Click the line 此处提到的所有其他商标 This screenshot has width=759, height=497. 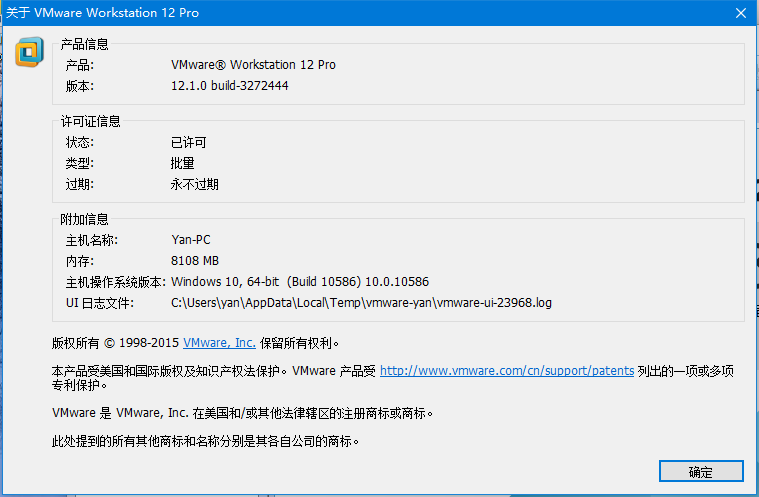point(205,441)
